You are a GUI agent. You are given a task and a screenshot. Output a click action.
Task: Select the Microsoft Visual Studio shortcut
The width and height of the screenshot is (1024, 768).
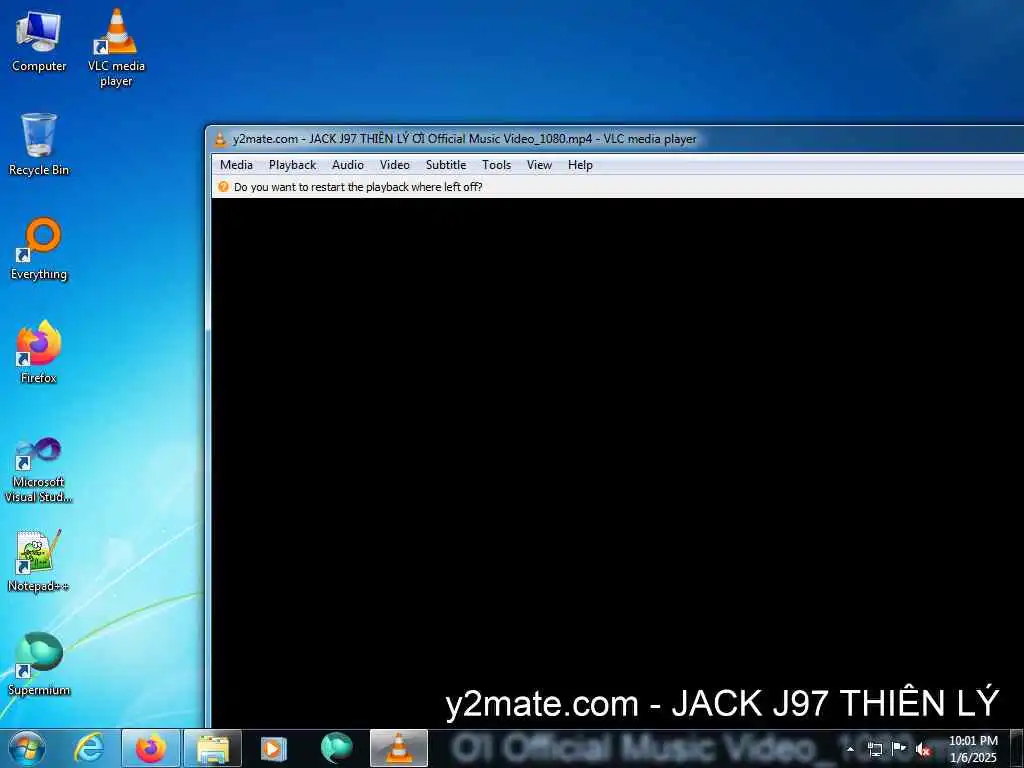pos(39,470)
